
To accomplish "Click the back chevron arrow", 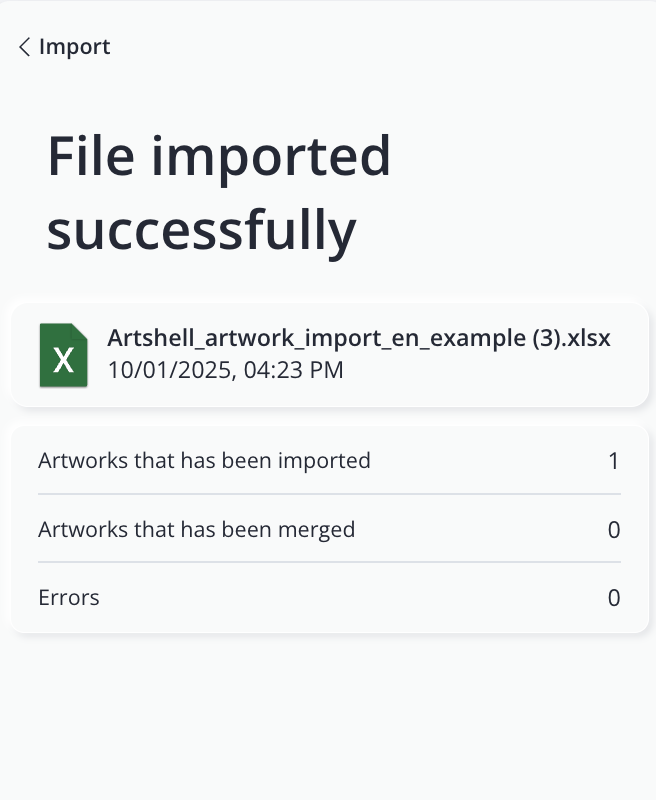I will [x=24, y=47].
